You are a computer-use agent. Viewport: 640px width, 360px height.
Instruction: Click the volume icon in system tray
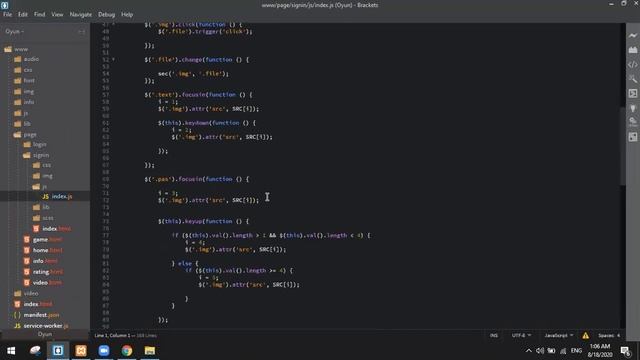click(x=540, y=351)
